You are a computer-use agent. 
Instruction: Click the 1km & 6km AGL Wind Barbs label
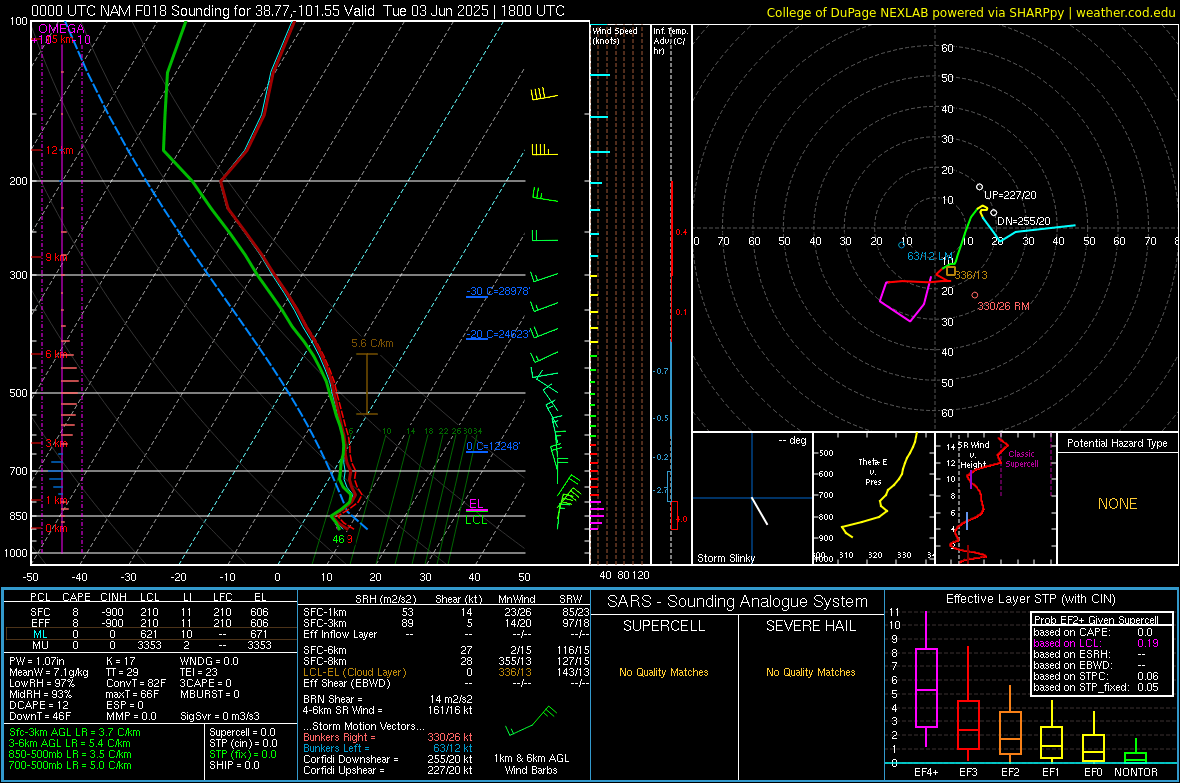click(x=531, y=764)
